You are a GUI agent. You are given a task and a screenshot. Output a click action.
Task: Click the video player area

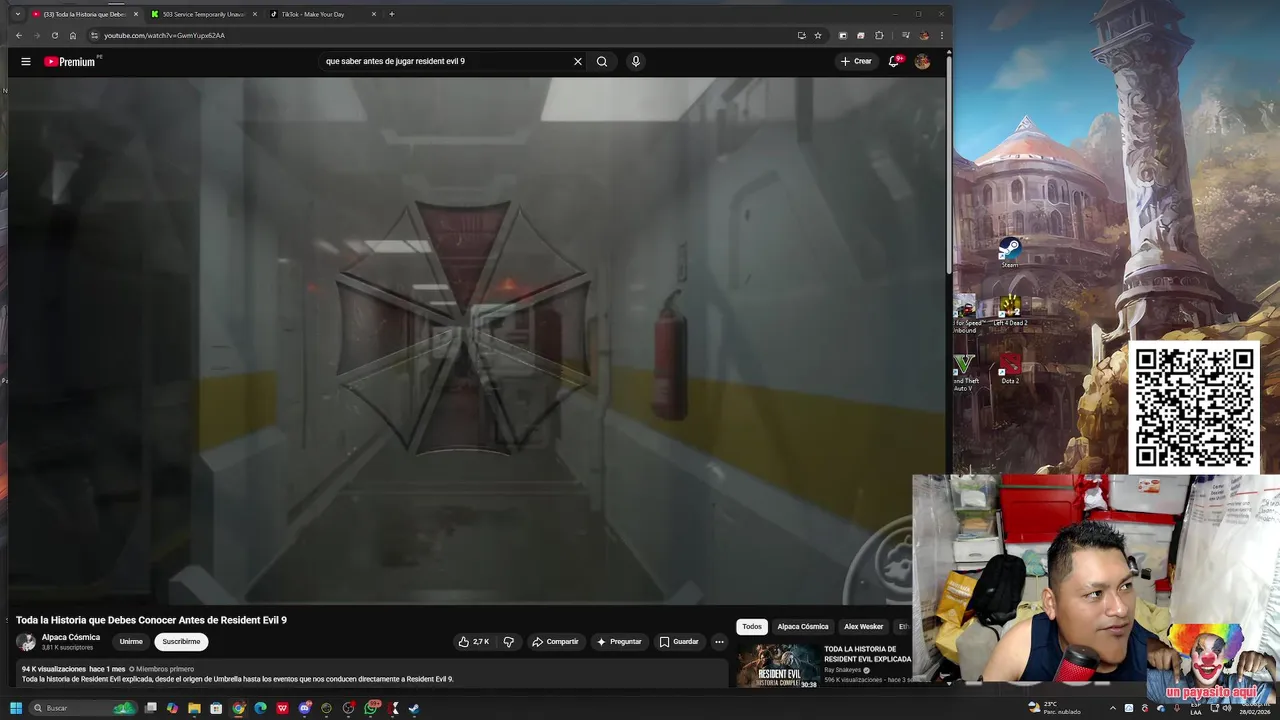point(477,340)
